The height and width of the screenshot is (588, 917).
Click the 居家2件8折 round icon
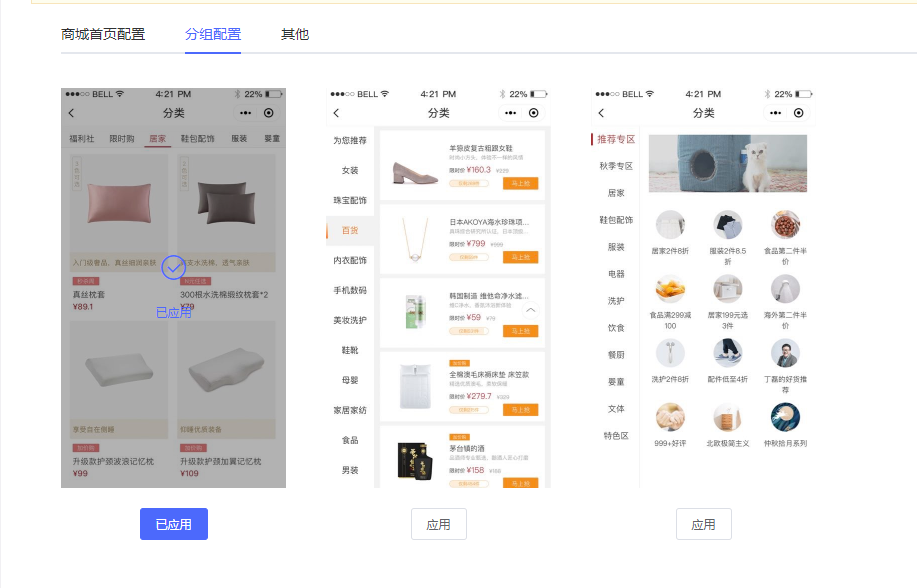670,225
